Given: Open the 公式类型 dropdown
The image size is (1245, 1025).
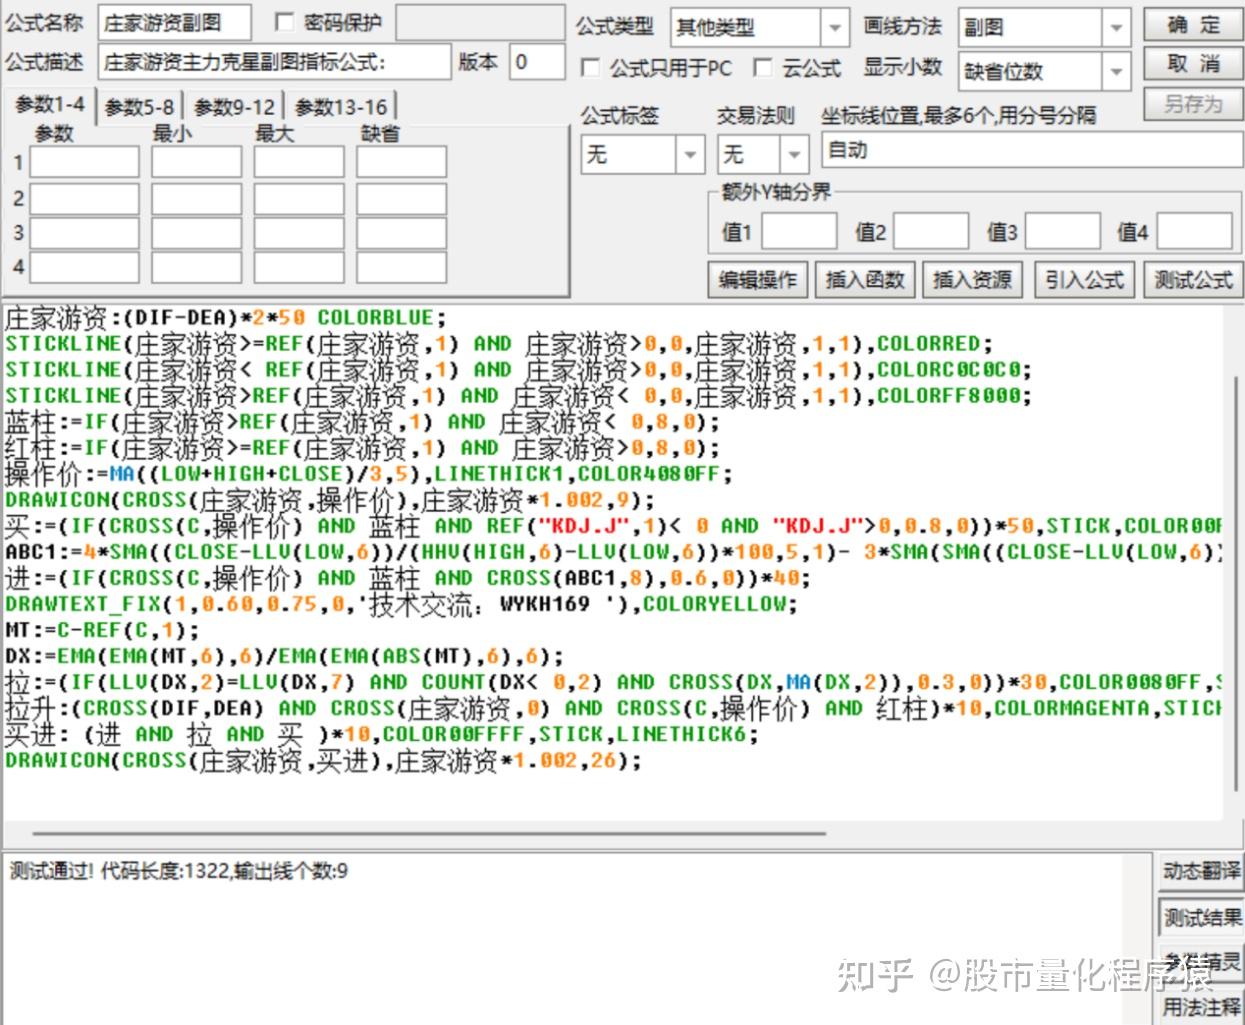Looking at the screenshot, I should point(834,28).
